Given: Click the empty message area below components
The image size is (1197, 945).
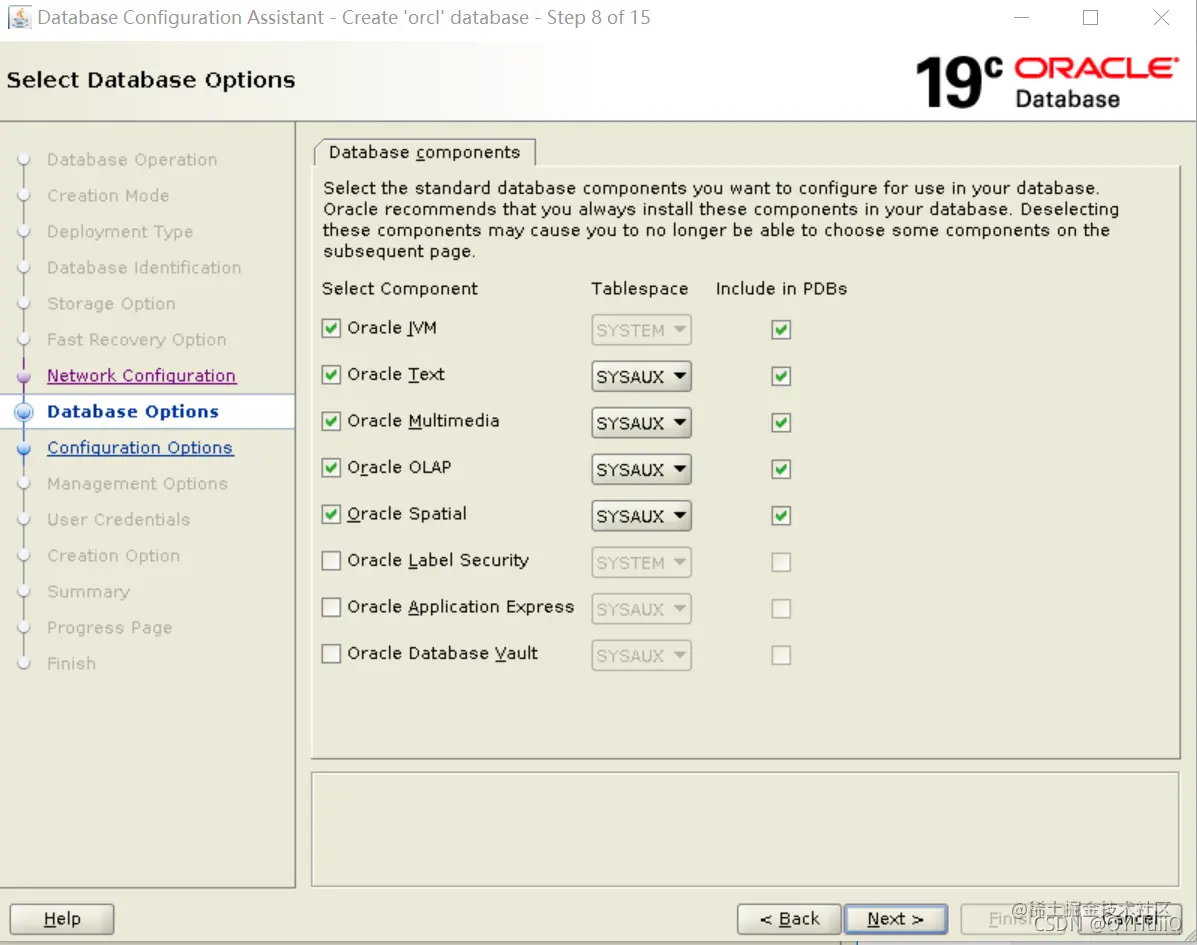Looking at the screenshot, I should [745, 829].
